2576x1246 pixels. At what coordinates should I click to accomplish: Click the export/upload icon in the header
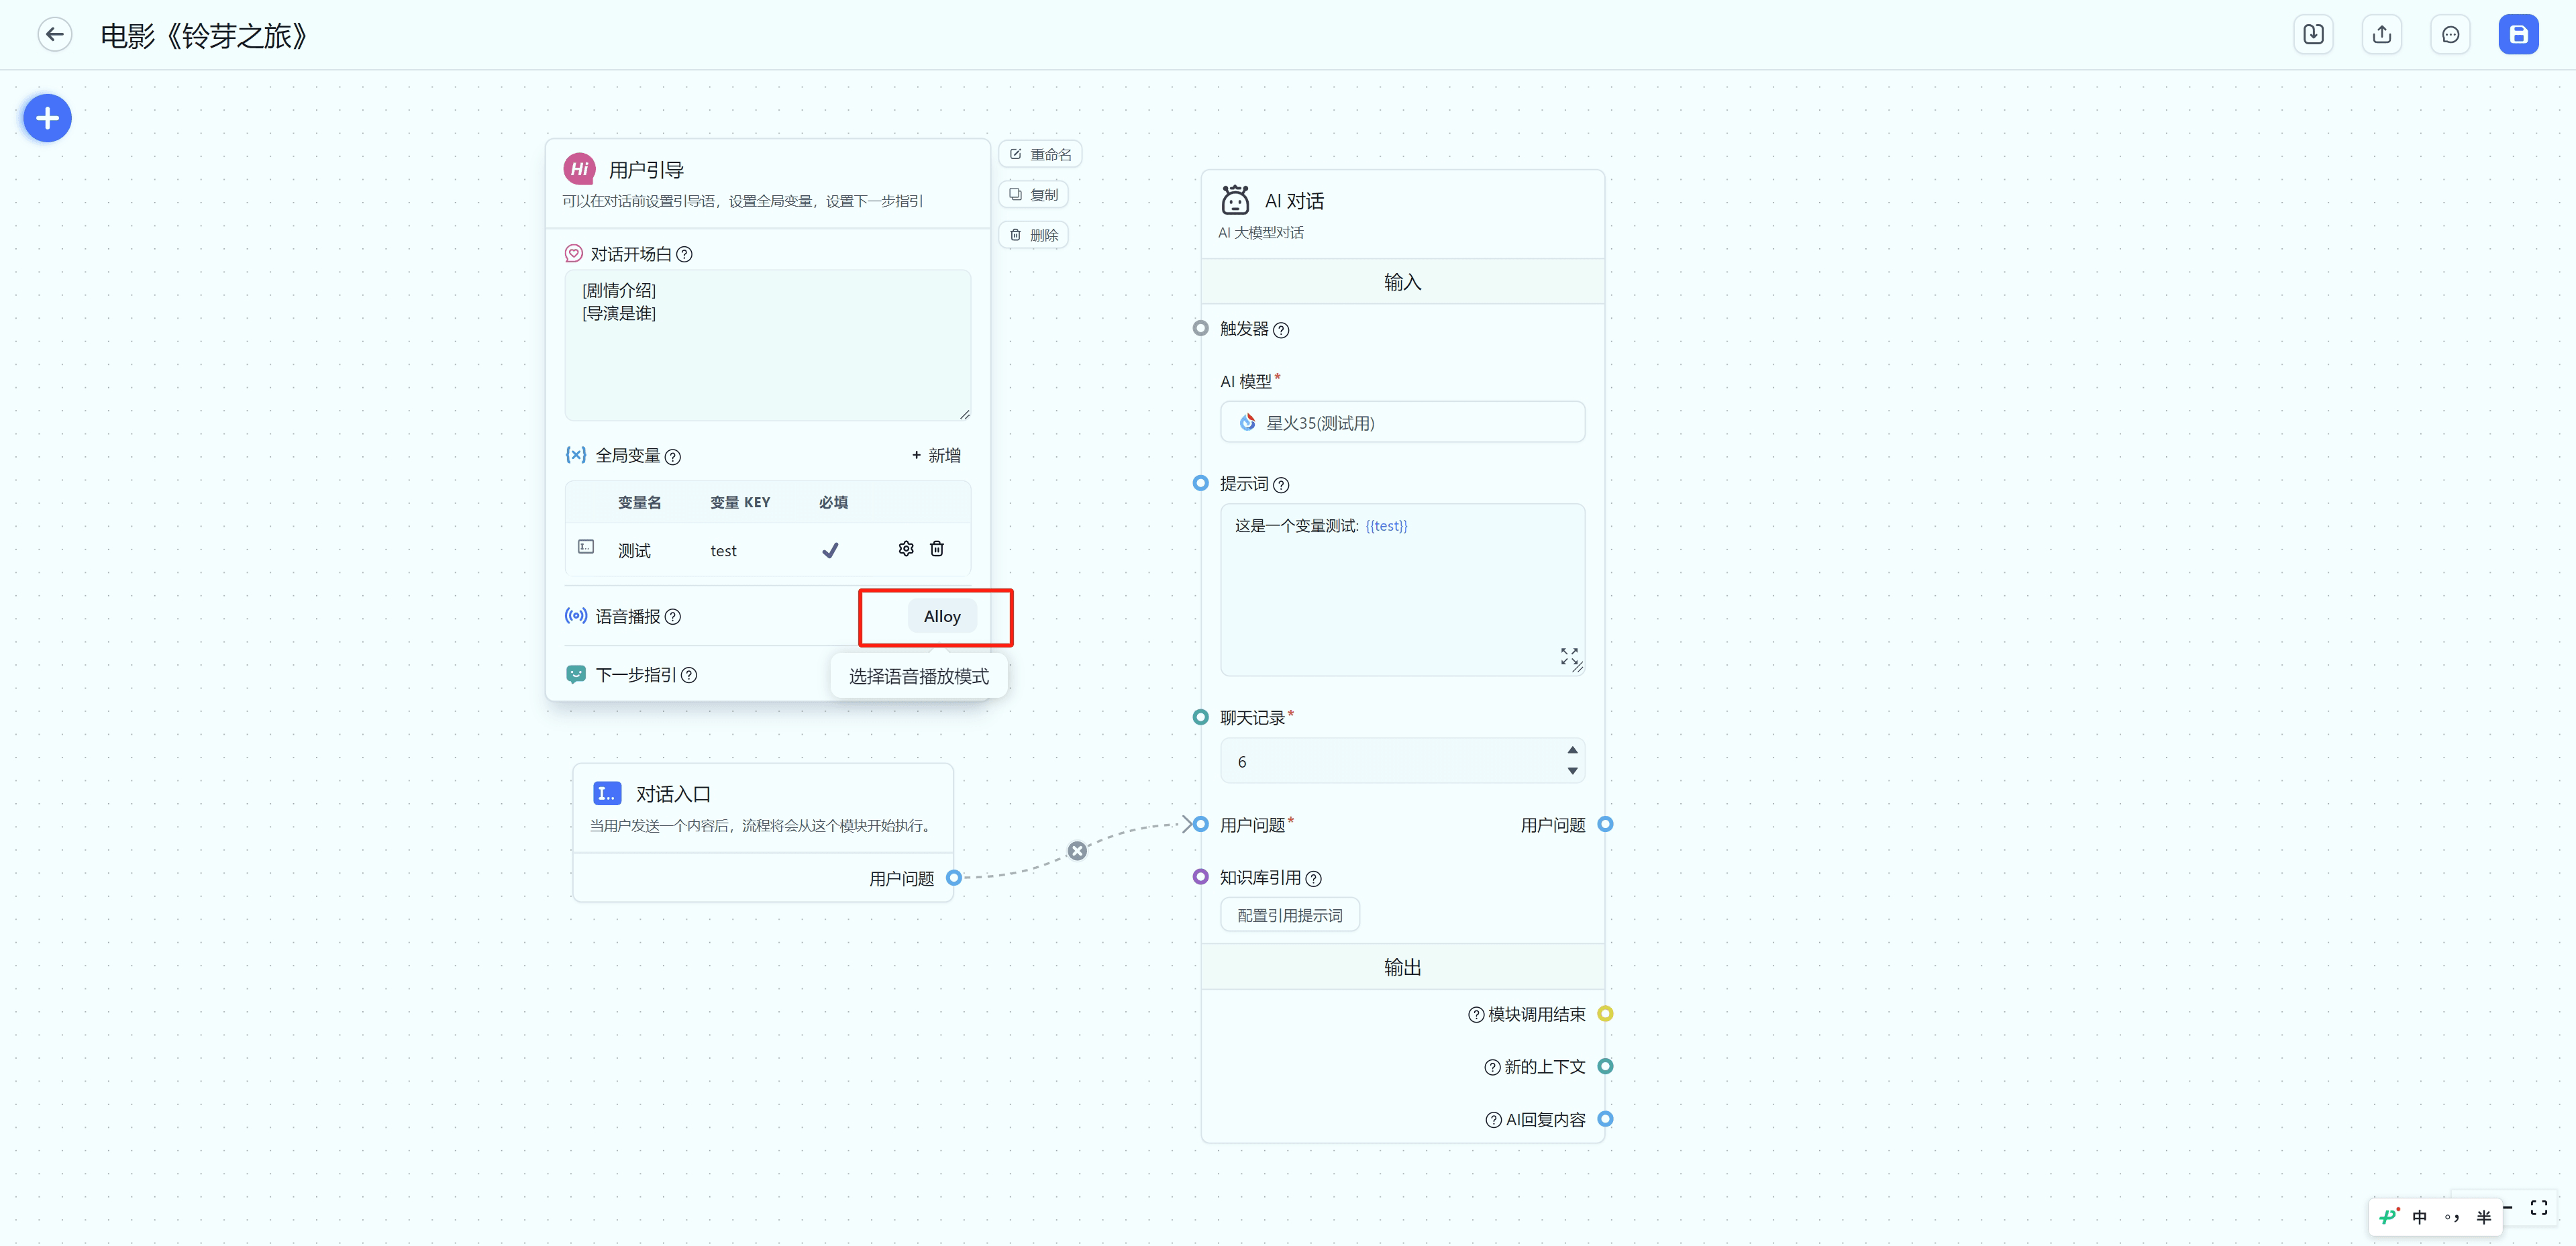2382,35
